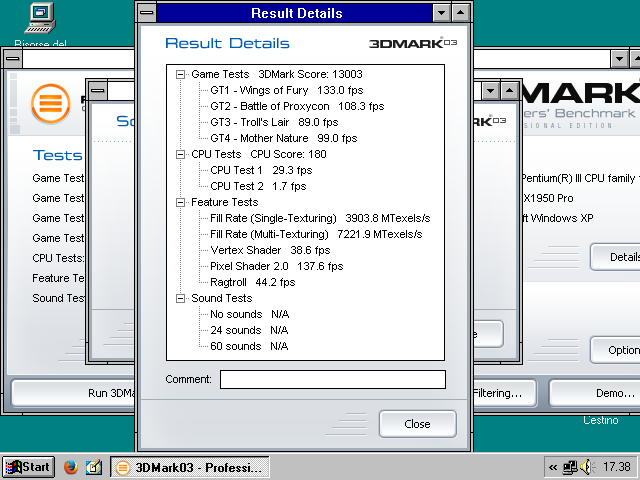Open the volume speaker tray icon

coord(586,467)
